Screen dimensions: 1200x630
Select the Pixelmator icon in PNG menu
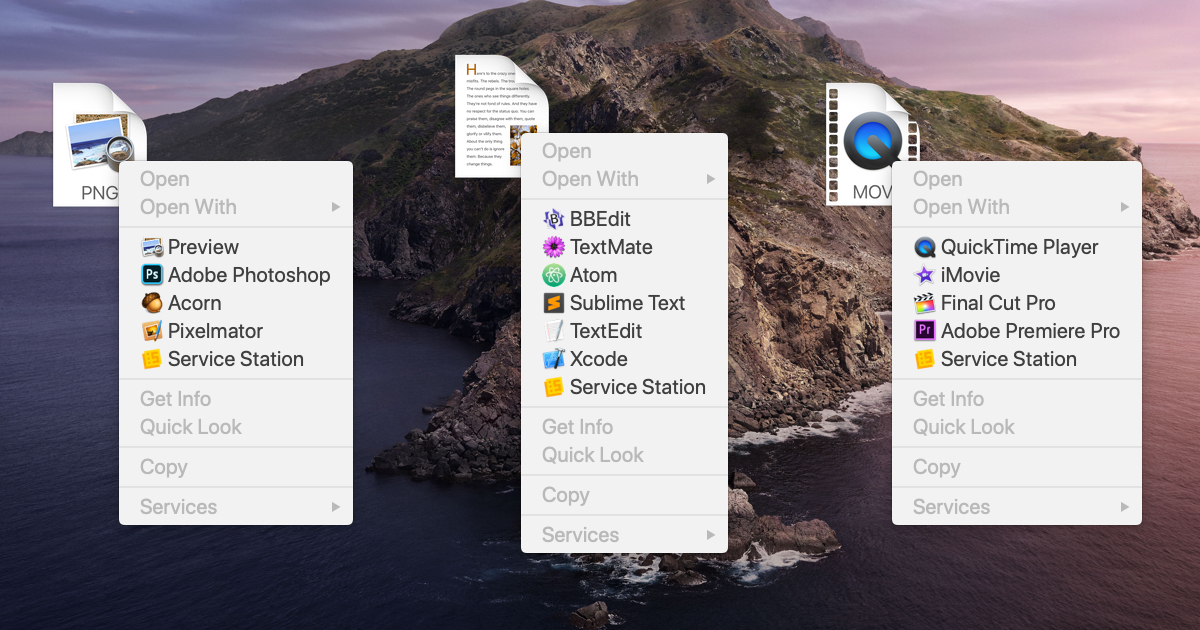(152, 331)
